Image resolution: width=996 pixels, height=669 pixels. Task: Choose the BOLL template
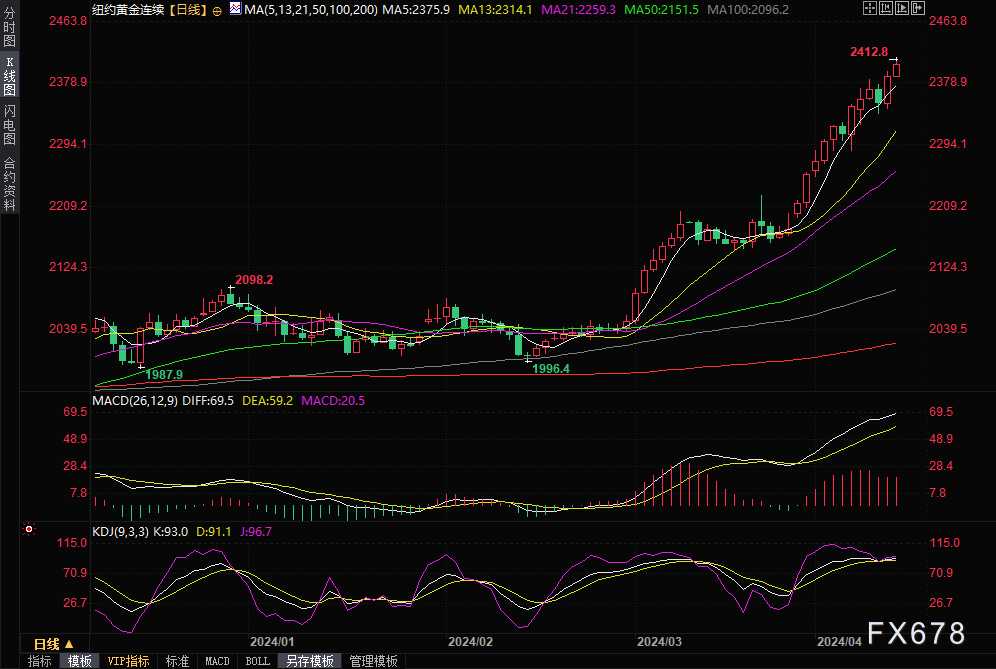coord(257,661)
